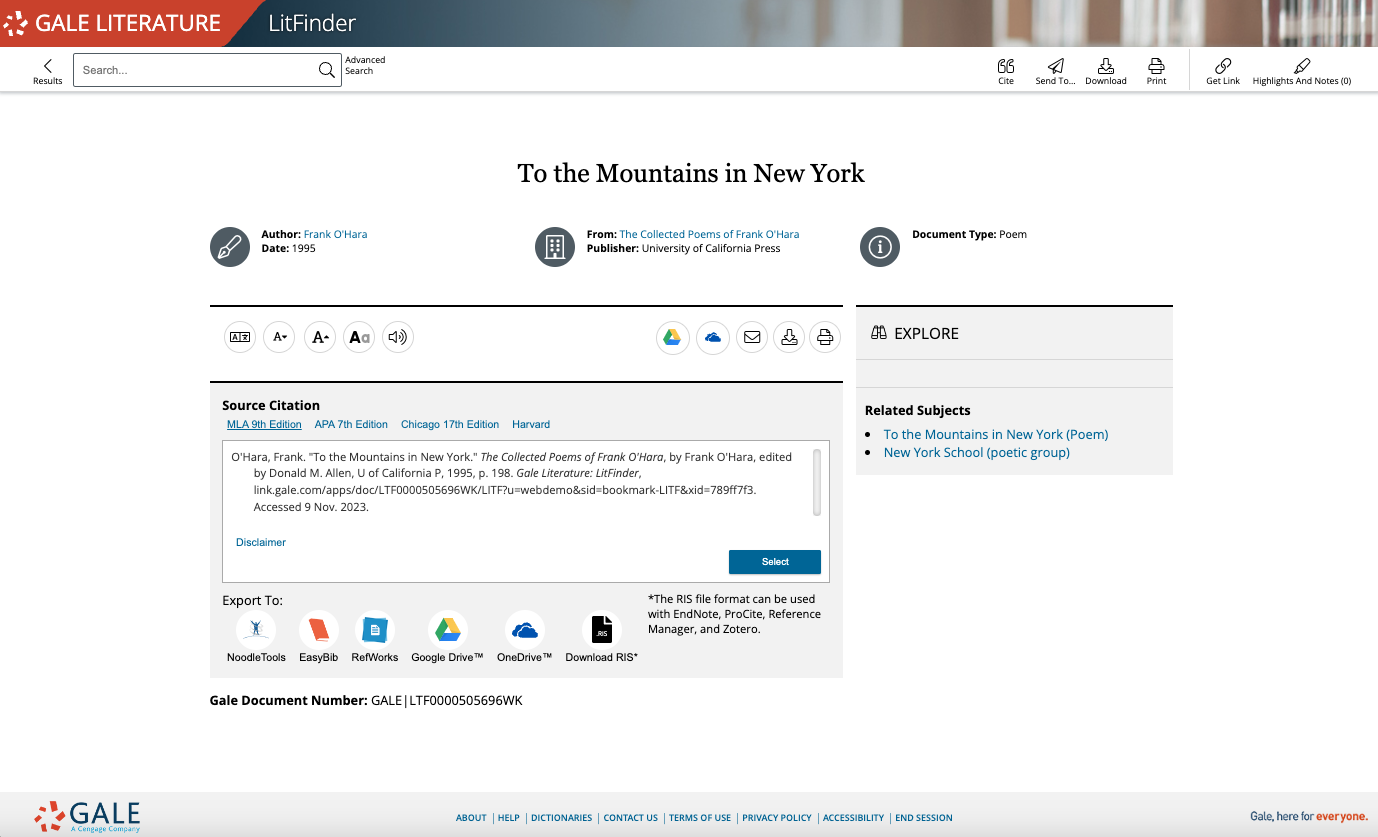Open Send To options

1055,71
